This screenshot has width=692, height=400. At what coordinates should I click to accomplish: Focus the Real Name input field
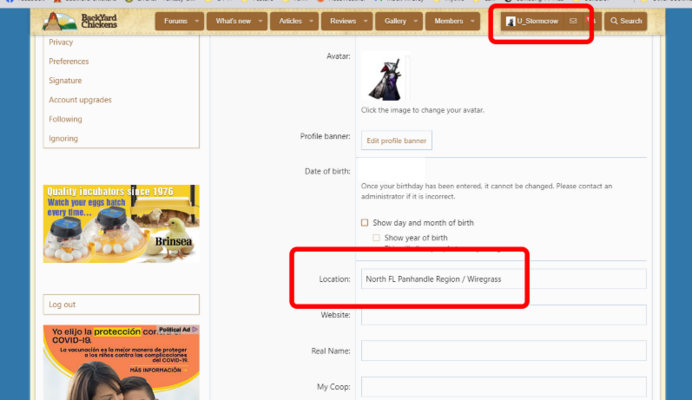pyautogui.click(x=504, y=351)
